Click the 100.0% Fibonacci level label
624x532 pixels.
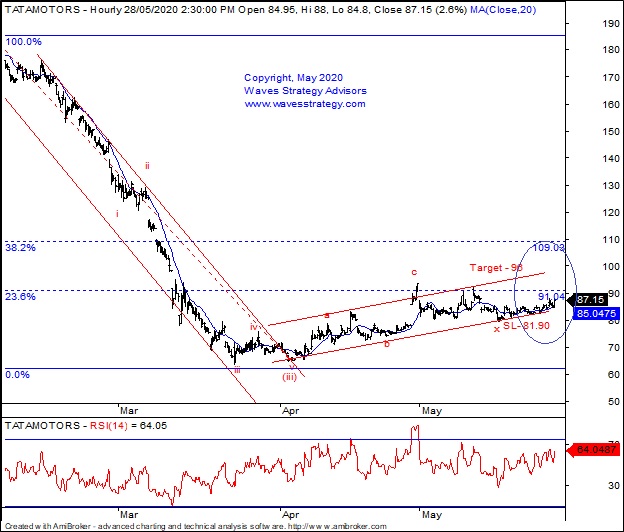23,42
